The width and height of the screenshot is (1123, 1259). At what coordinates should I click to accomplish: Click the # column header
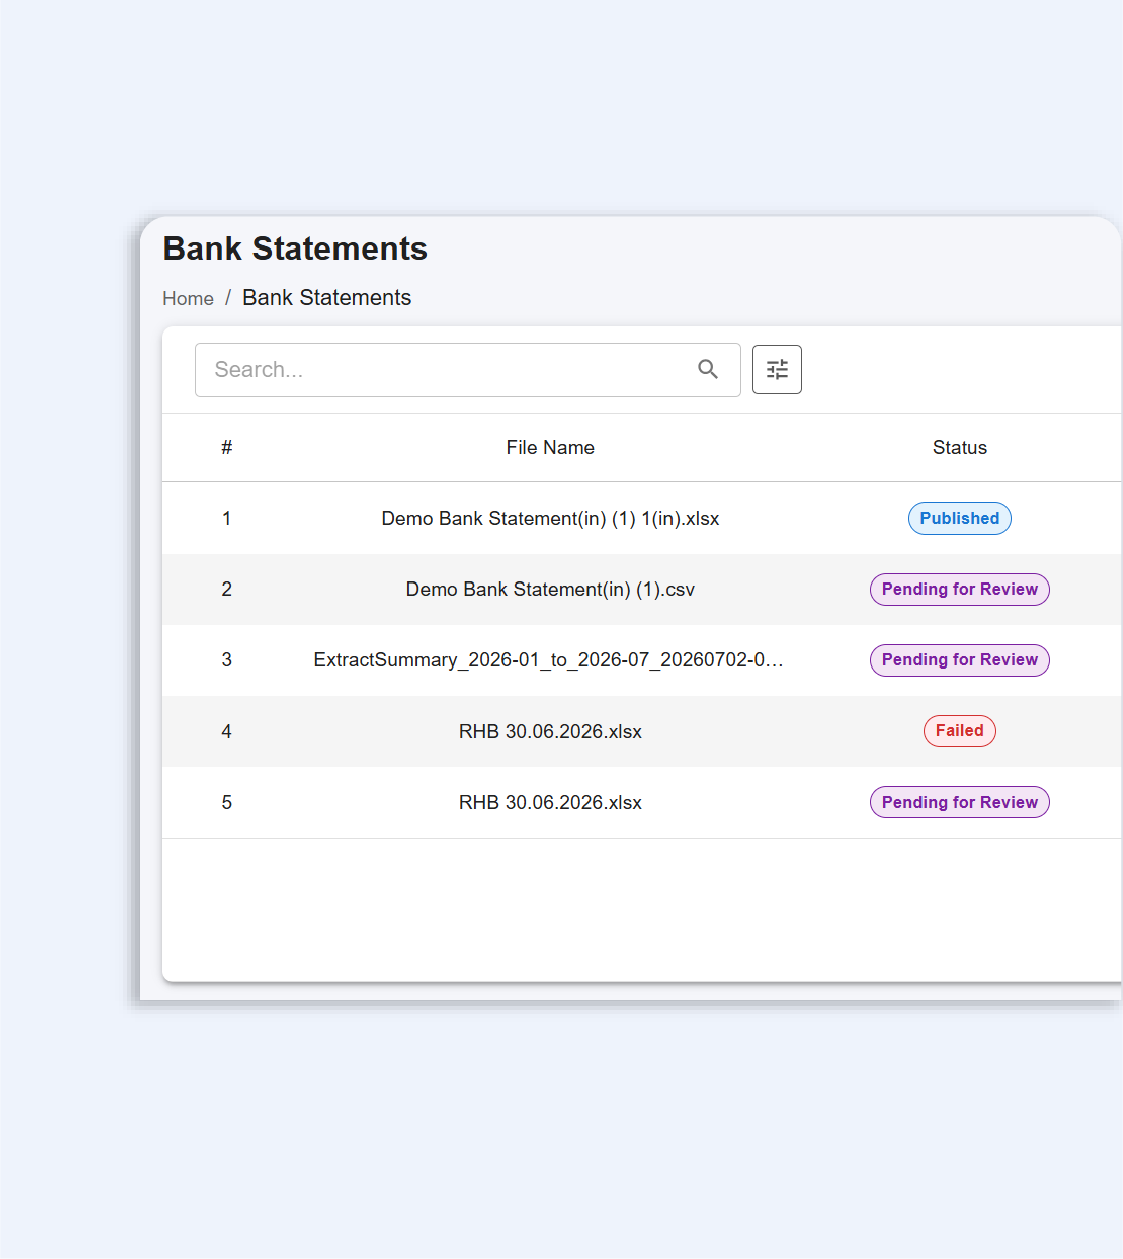(227, 447)
